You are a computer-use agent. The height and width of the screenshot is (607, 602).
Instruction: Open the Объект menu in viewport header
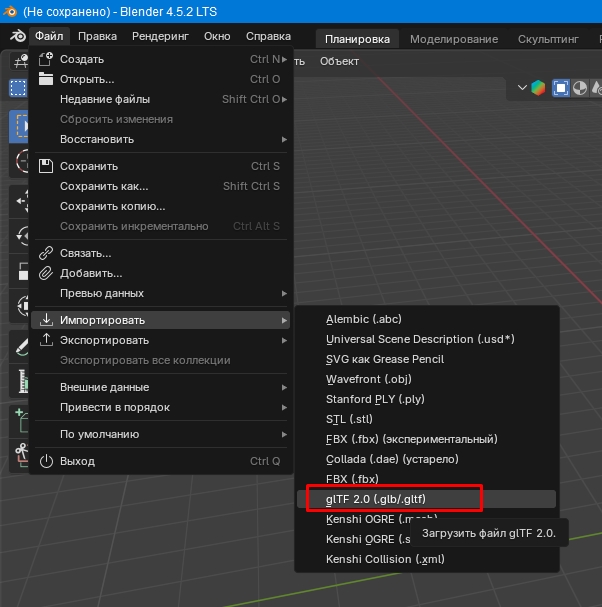[x=339, y=61]
